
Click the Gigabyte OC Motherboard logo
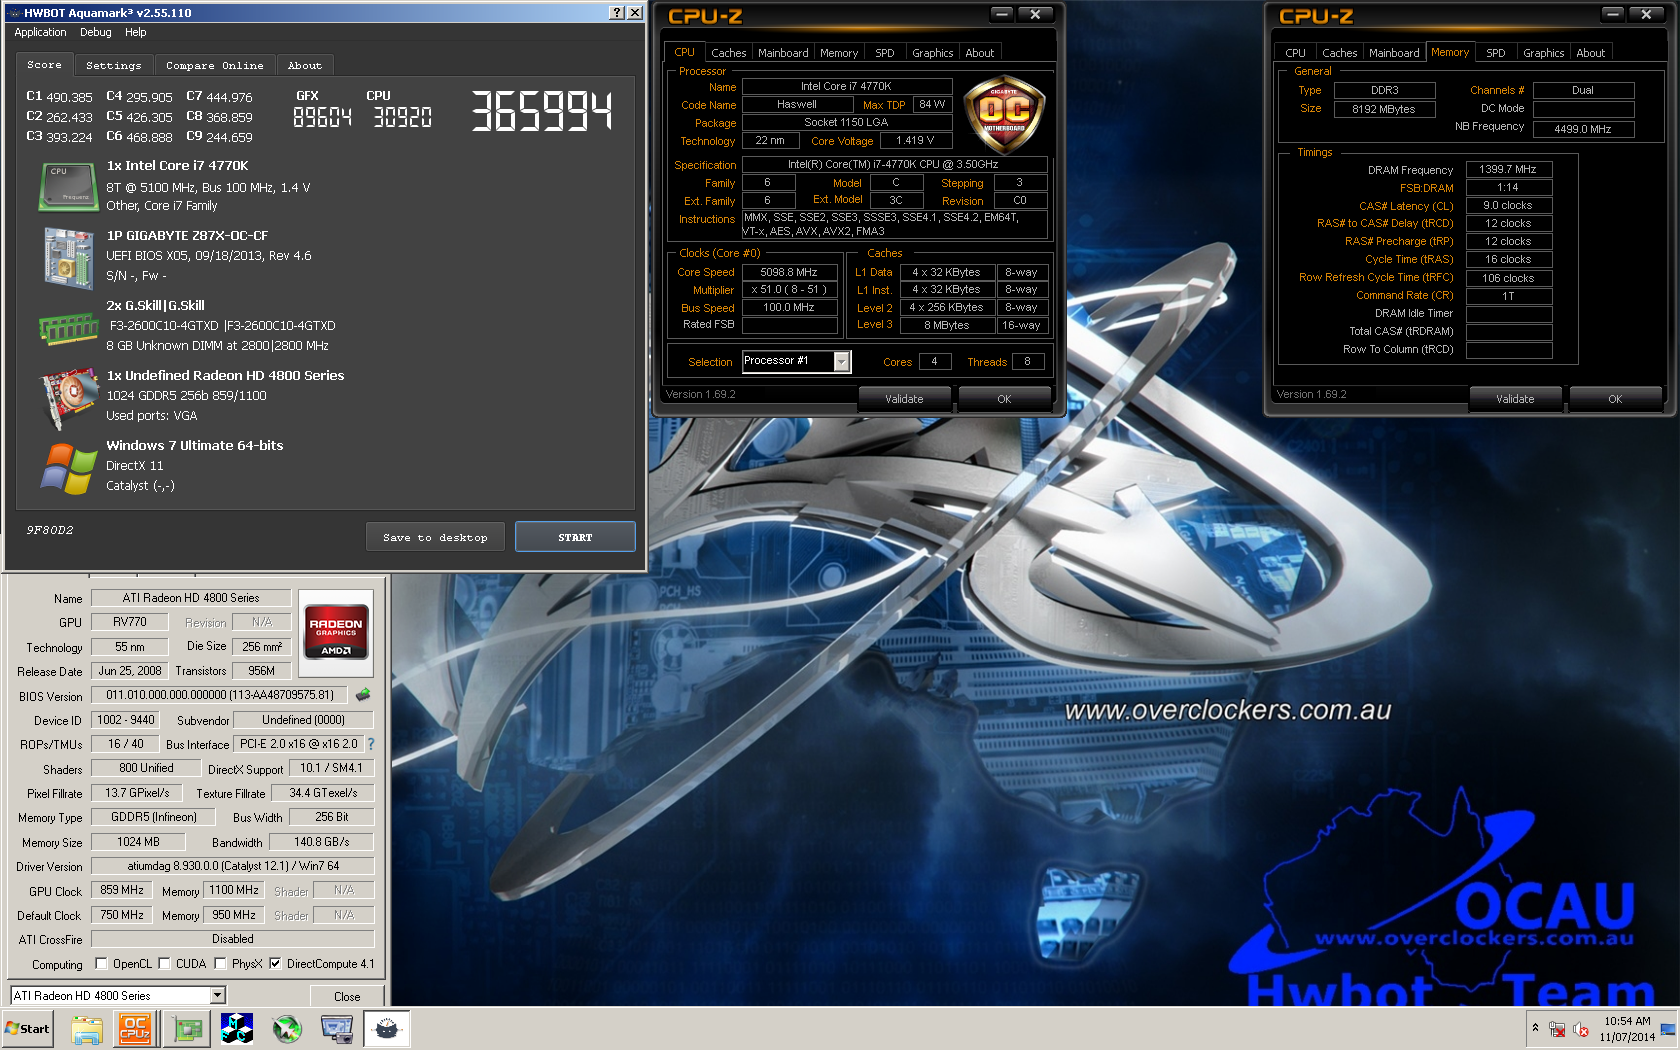1004,115
